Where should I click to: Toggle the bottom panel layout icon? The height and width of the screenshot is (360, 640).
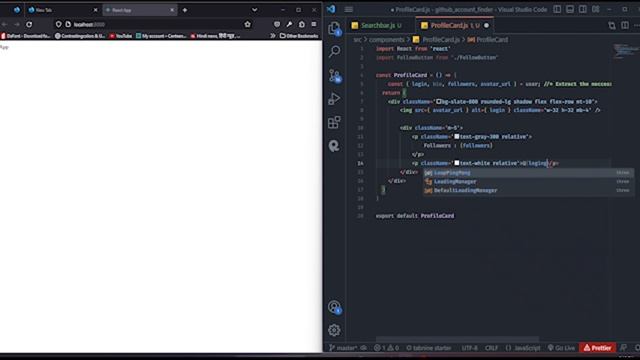(x=570, y=9)
